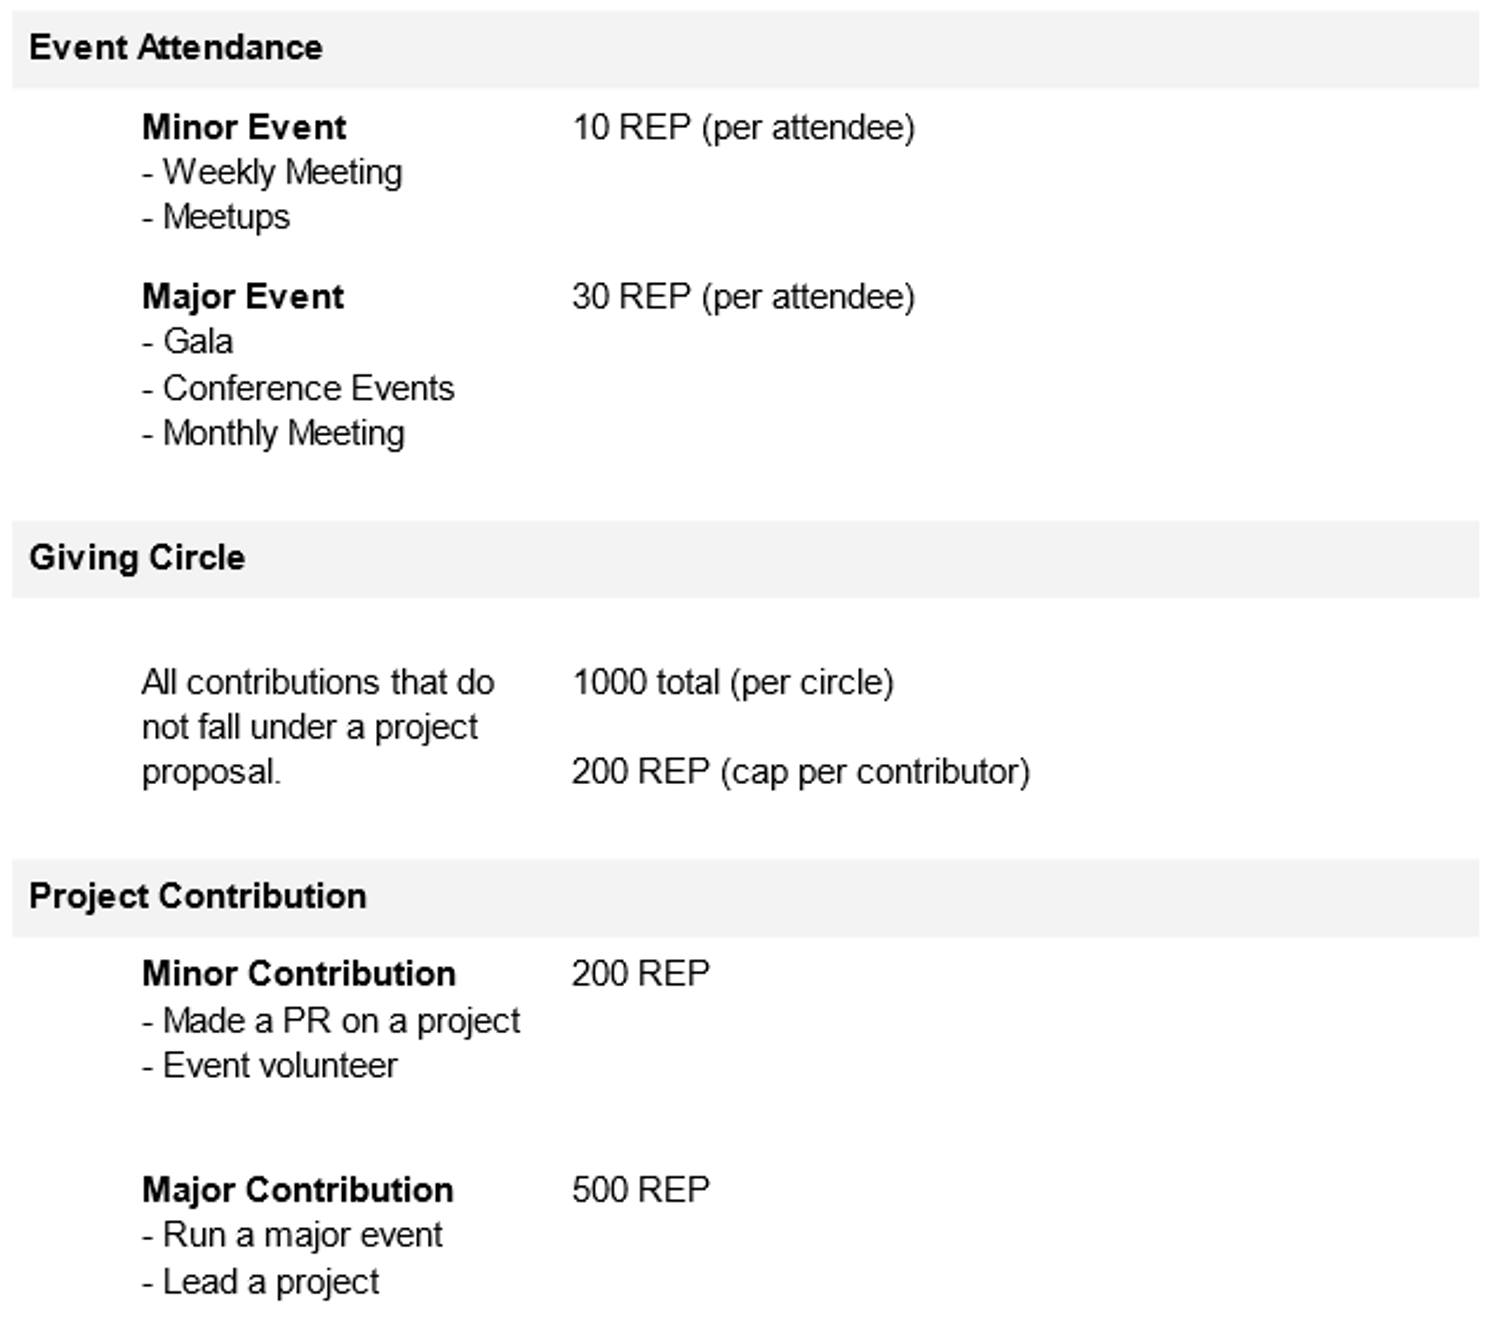1500x1326 pixels.
Task: Select the 200 REP cap per contributor text
Action: click(x=800, y=771)
